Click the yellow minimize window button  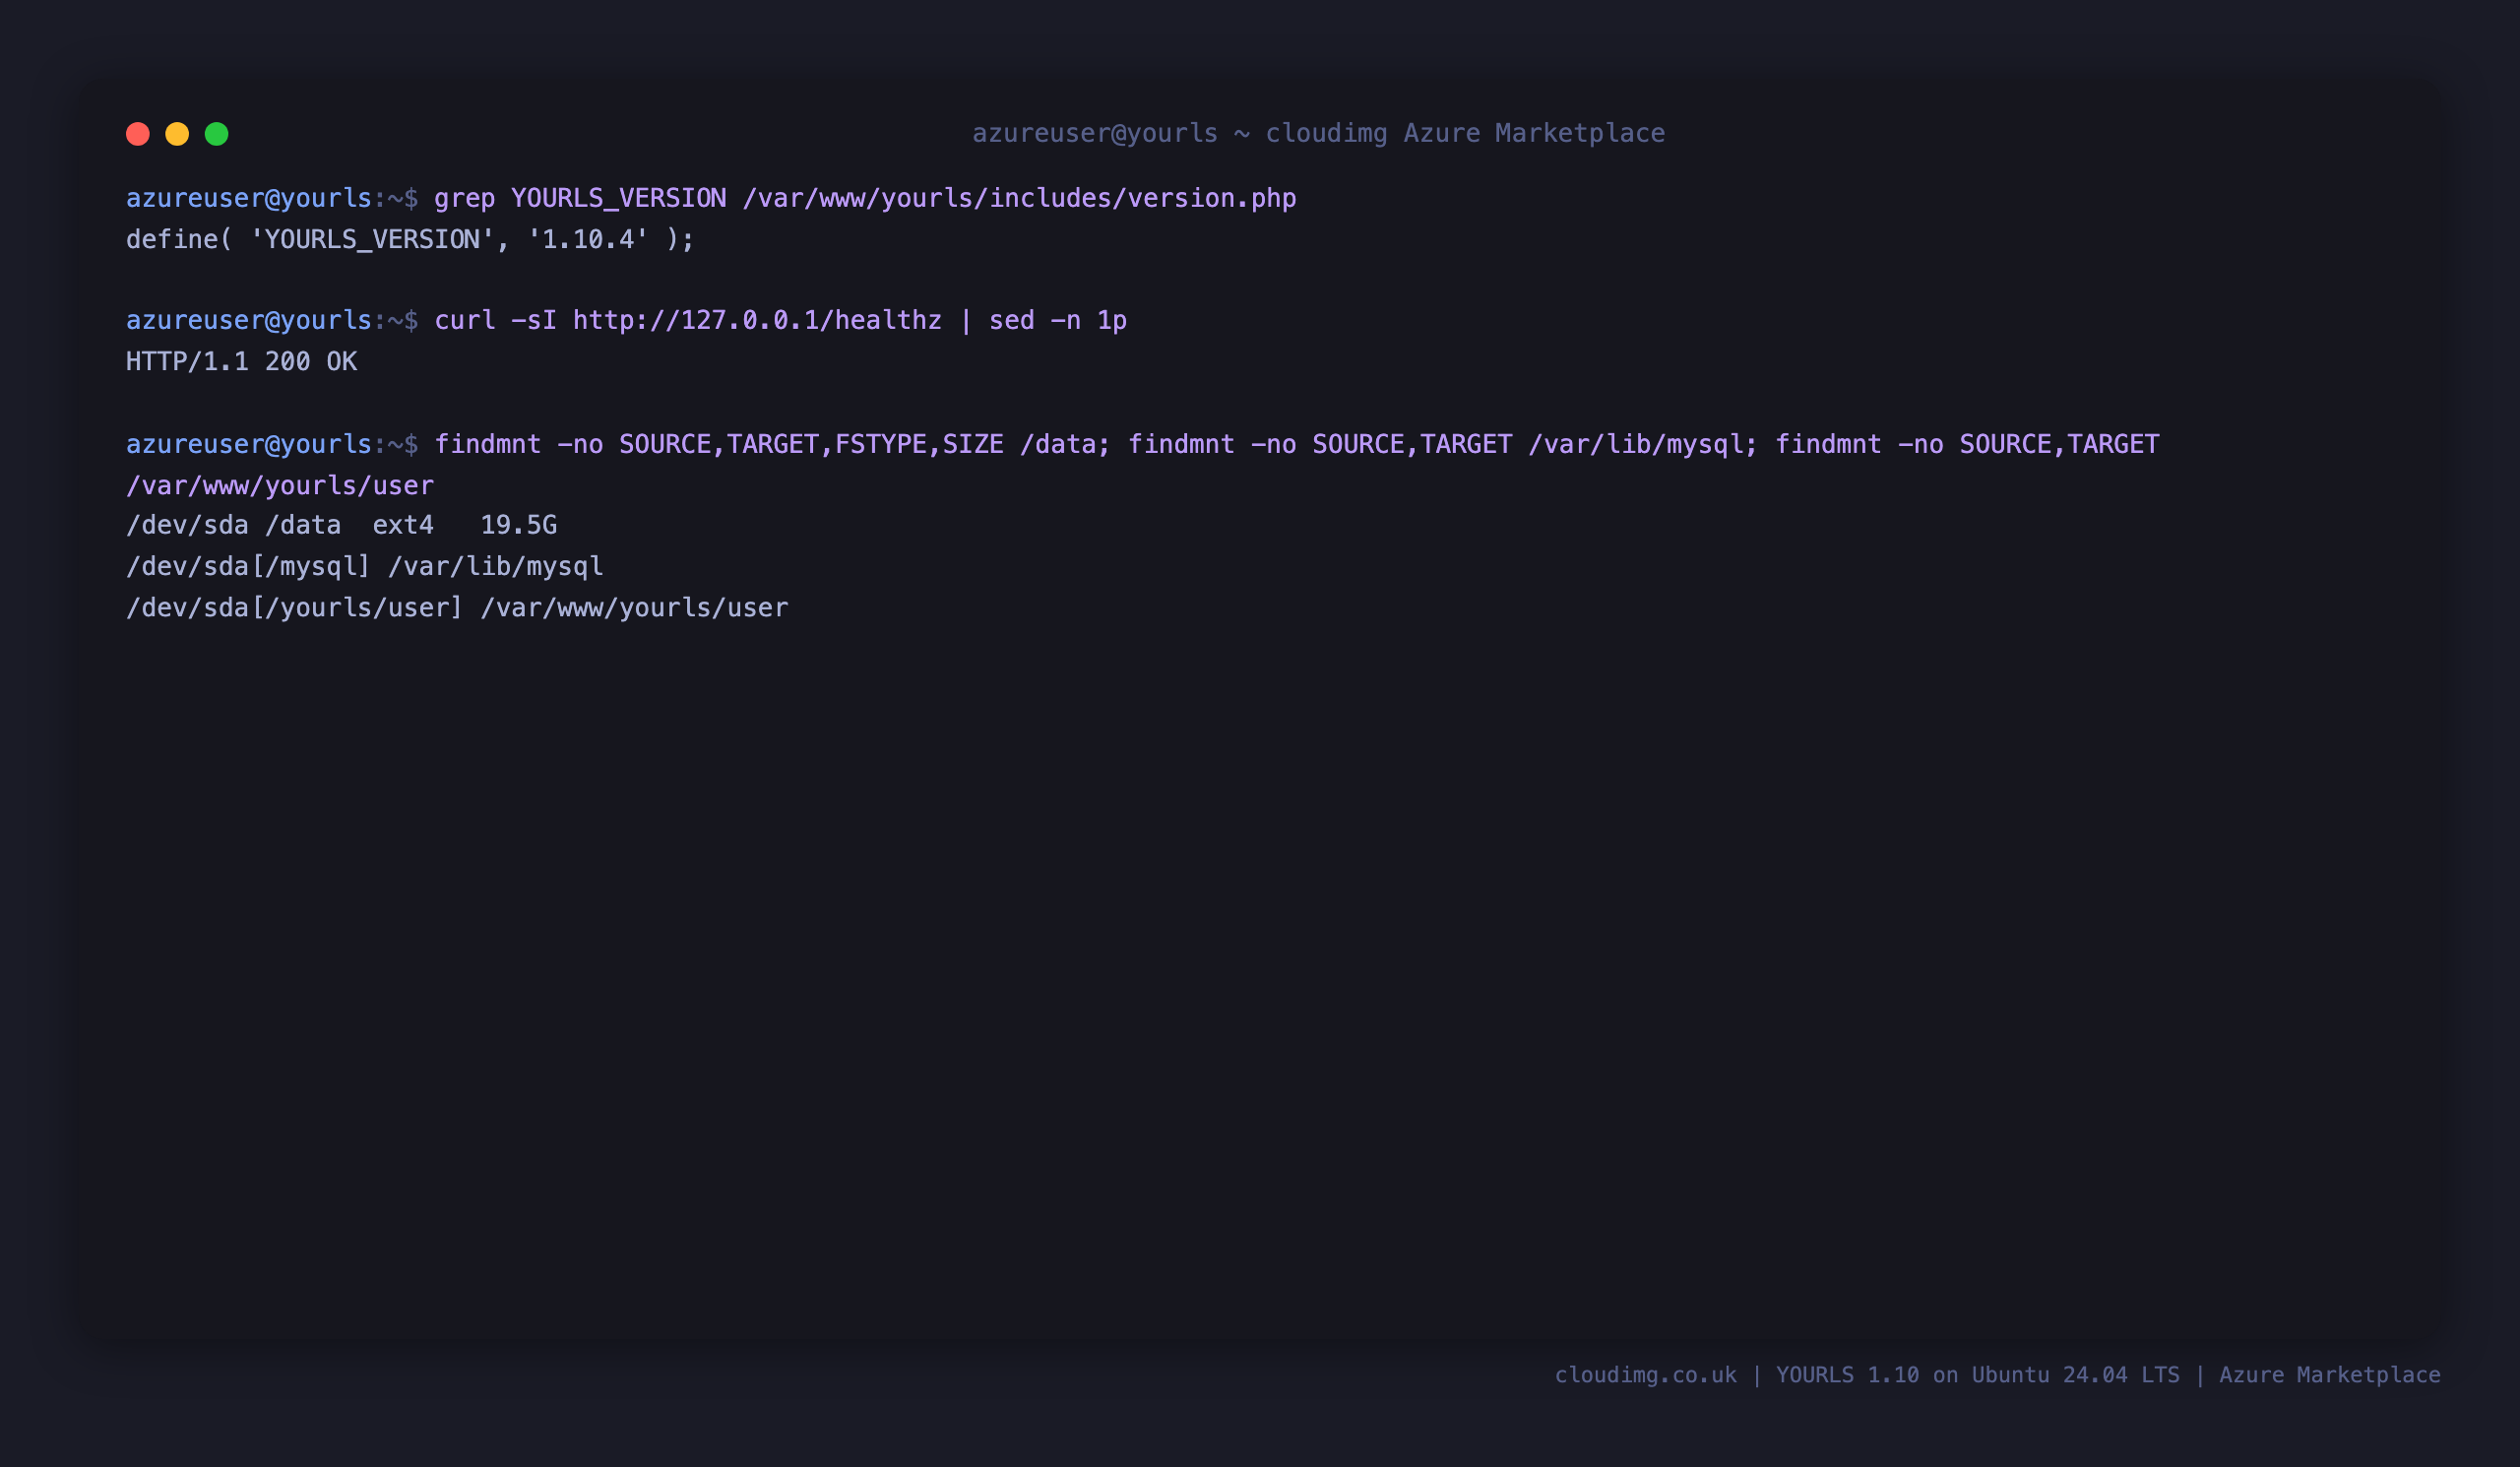pyautogui.click(x=177, y=134)
